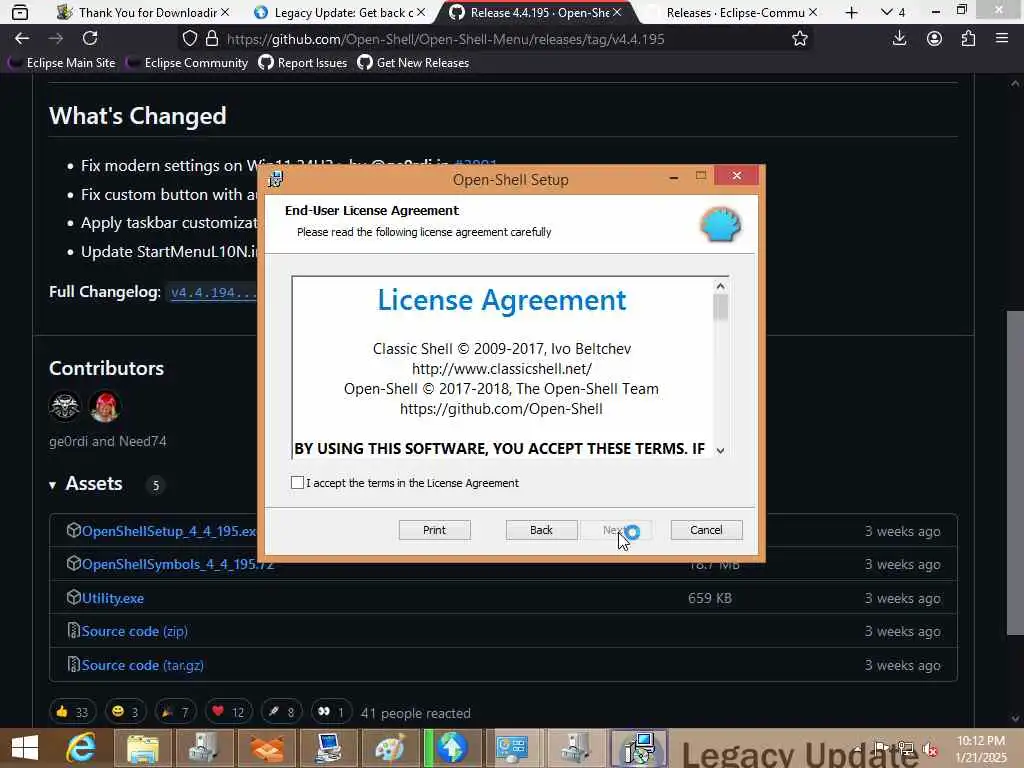Switch to Legacy Update tab
This screenshot has width=1024, height=768.
pyautogui.click(x=338, y=12)
